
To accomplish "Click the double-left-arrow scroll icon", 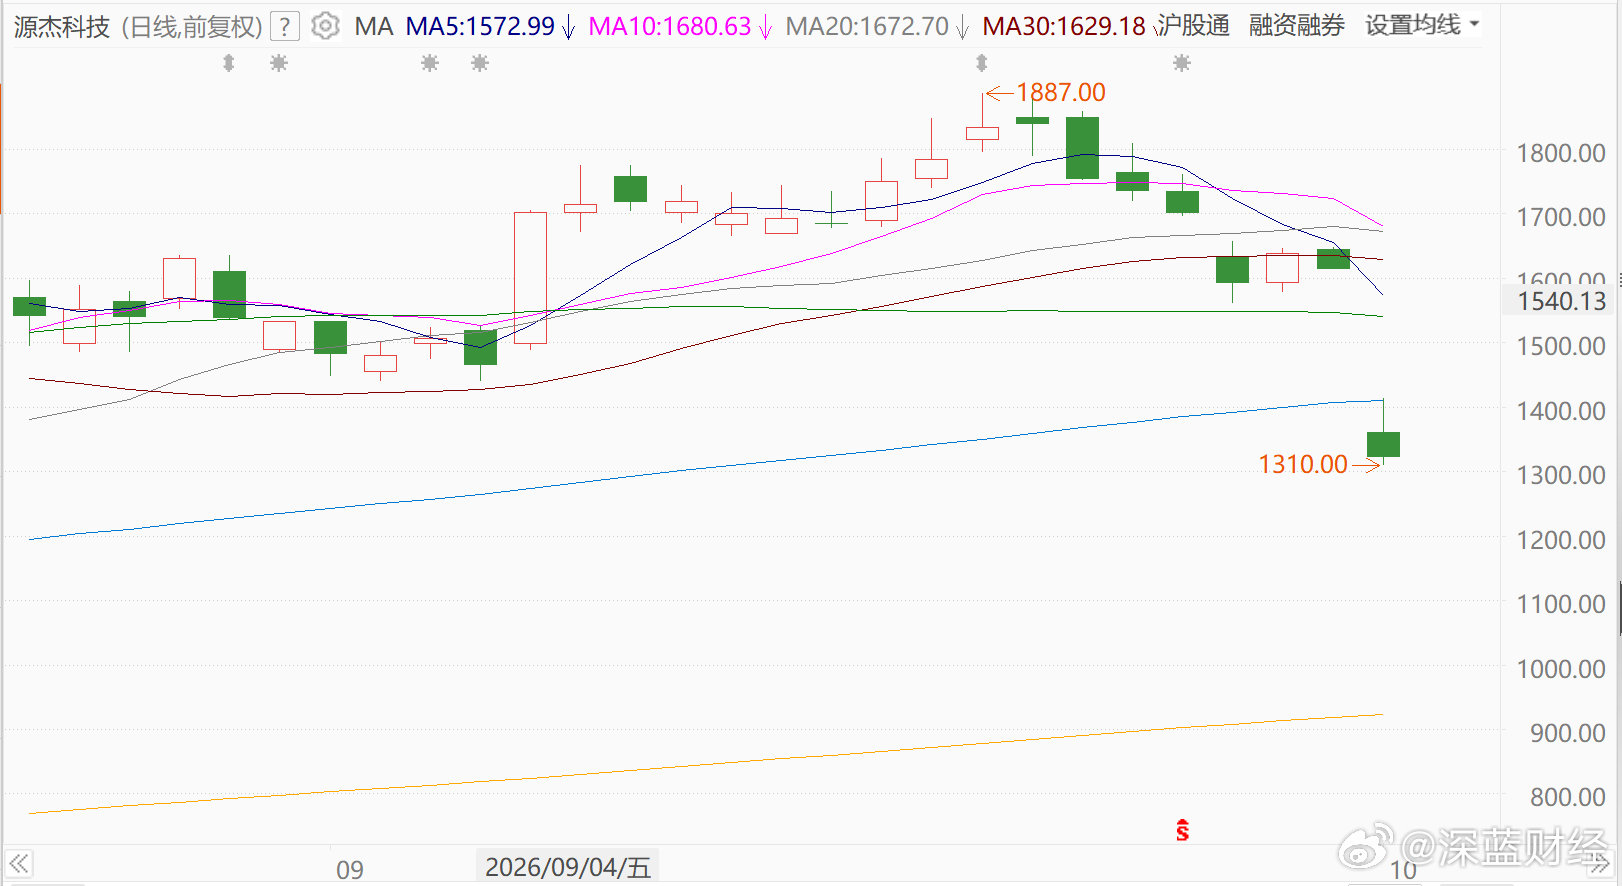I will point(19,864).
